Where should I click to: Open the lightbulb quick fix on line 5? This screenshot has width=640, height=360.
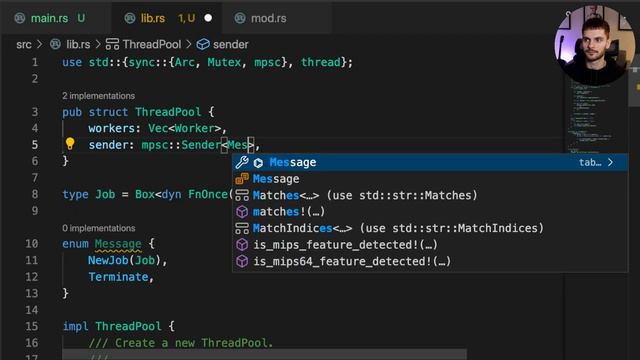[70, 144]
